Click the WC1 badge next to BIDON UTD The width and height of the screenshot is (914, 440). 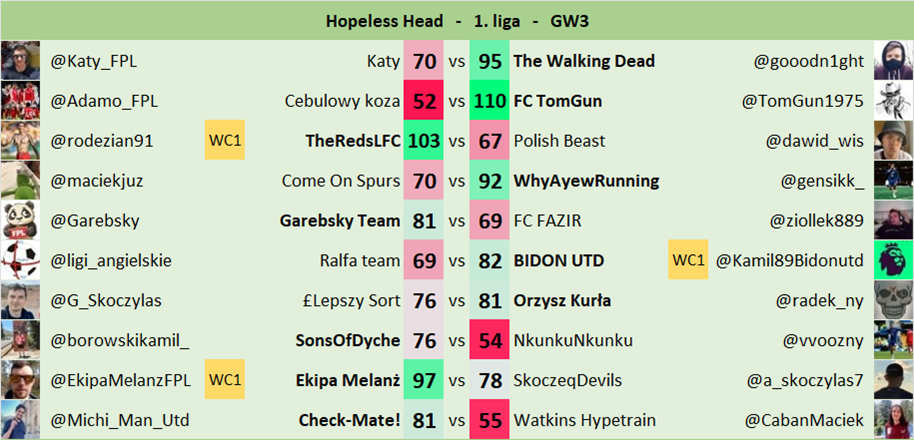click(x=688, y=261)
